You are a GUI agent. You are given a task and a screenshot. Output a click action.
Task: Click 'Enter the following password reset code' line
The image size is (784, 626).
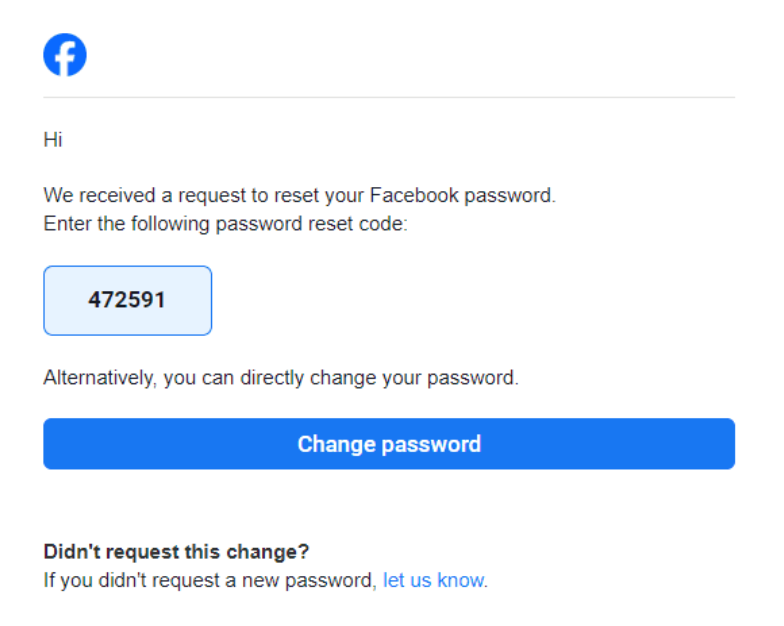pos(226,224)
